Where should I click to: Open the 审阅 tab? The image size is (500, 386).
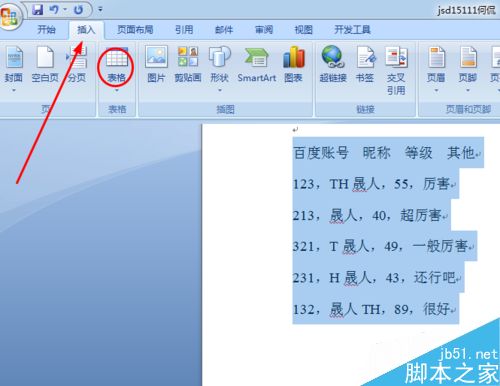pyautogui.click(x=264, y=30)
